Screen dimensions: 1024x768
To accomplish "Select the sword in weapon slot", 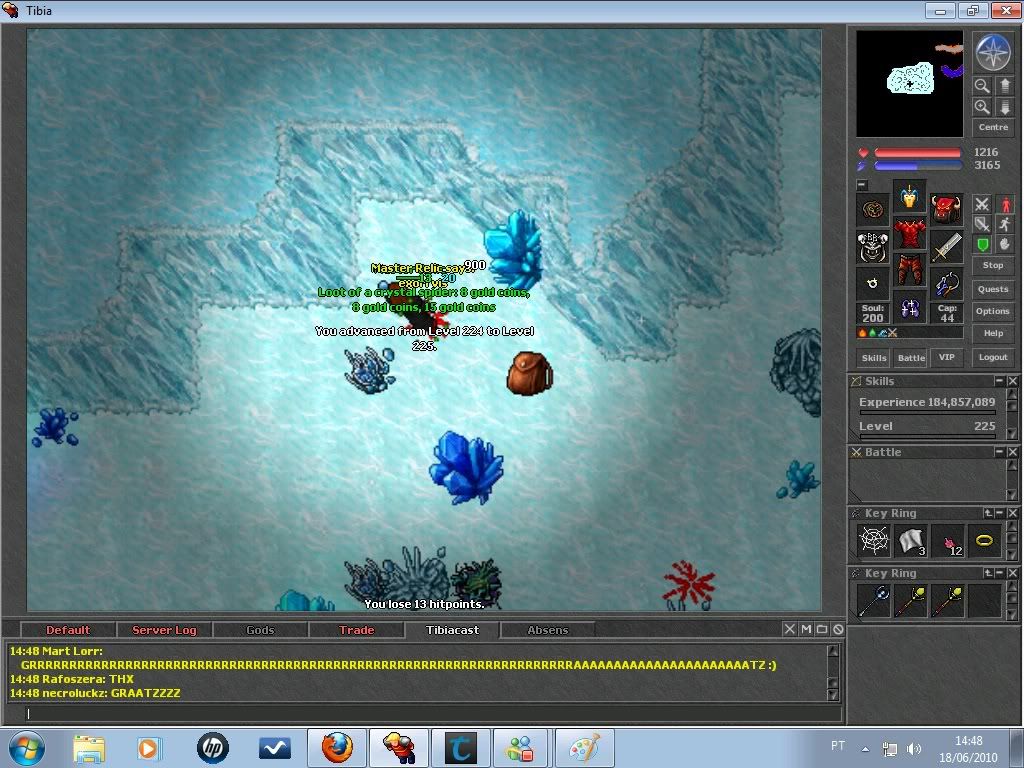I will click(x=946, y=246).
